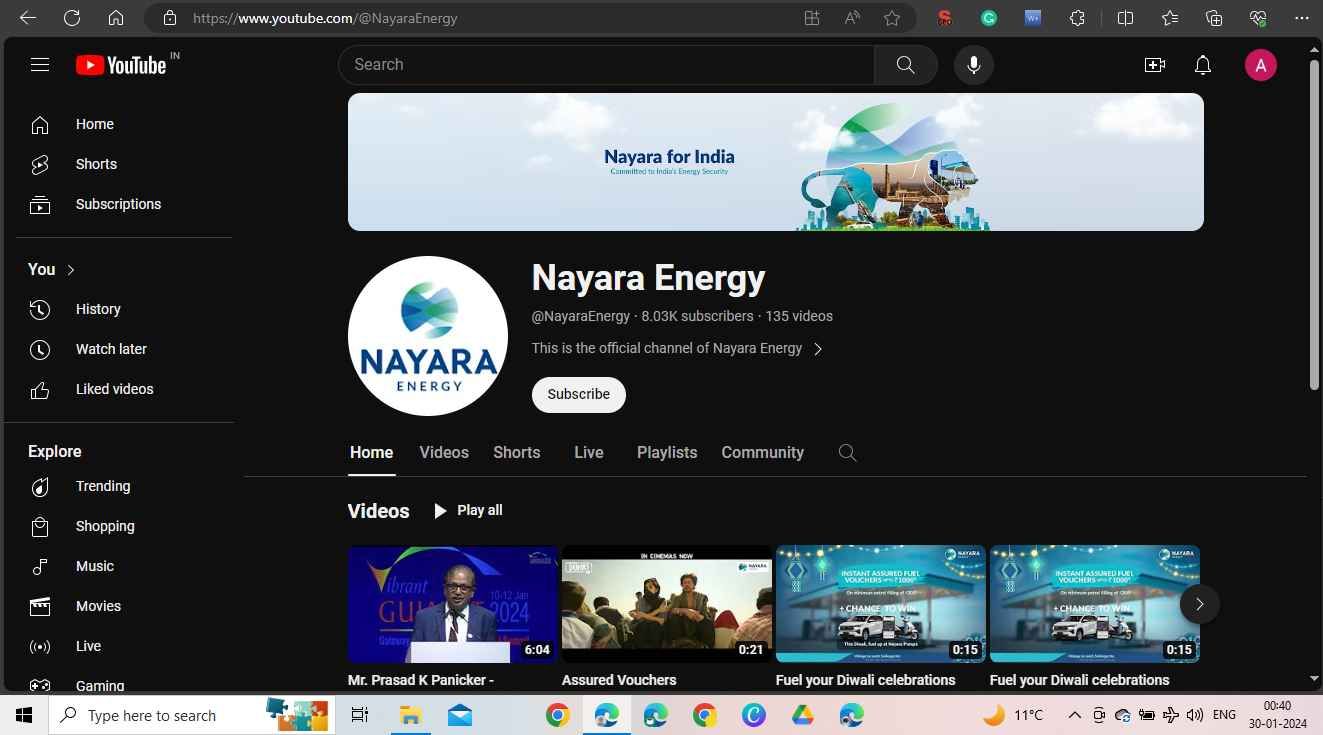The height and width of the screenshot is (735, 1323).
Task: Open Watch later from the sidebar
Action: click(111, 348)
